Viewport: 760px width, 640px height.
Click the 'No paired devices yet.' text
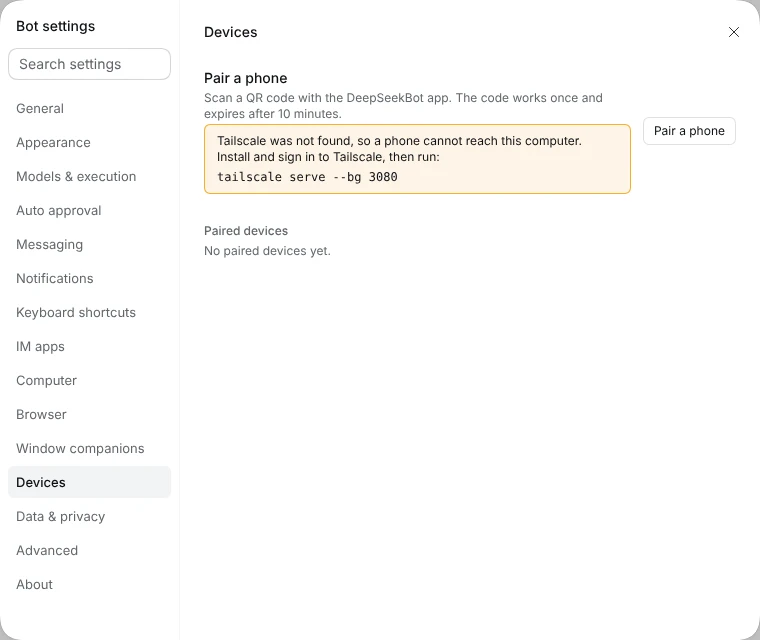pos(267,251)
